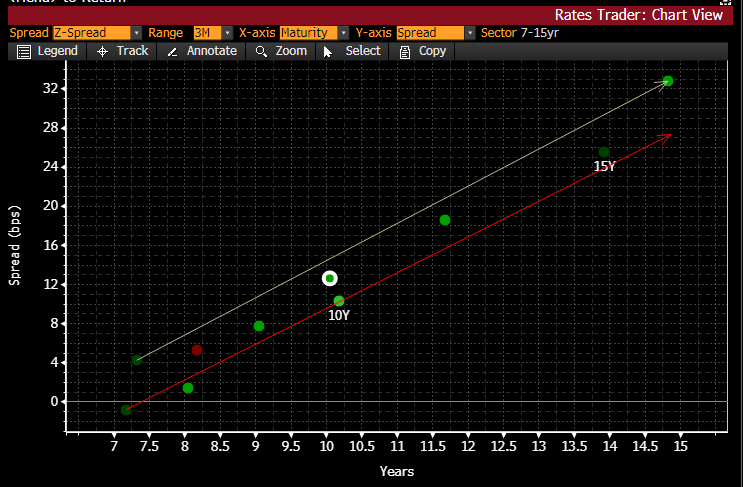Click the Spread Y-axis field
The image size is (743, 487).
pyautogui.click(x=430, y=33)
